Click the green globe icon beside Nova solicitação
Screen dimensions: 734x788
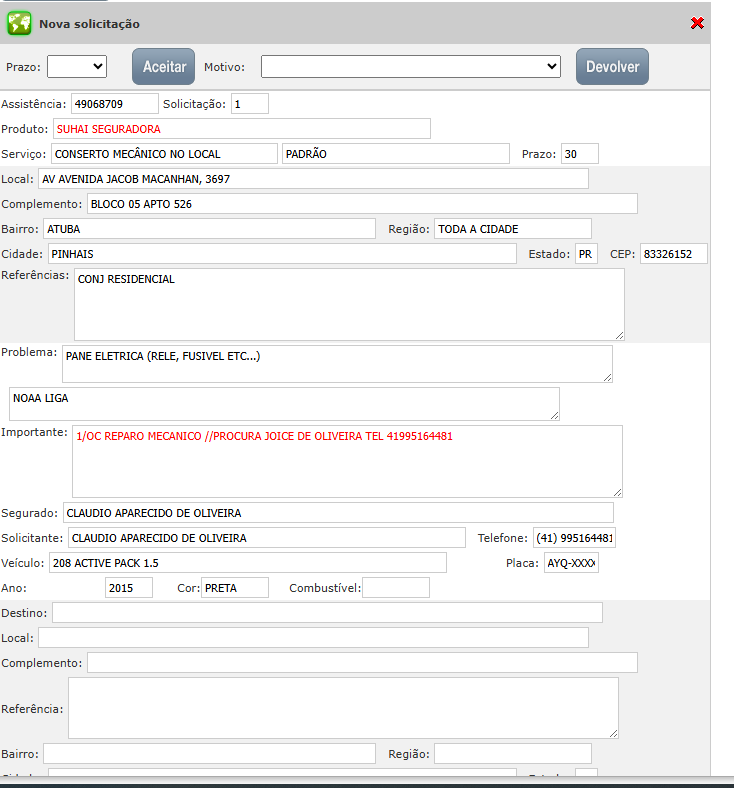(19, 24)
